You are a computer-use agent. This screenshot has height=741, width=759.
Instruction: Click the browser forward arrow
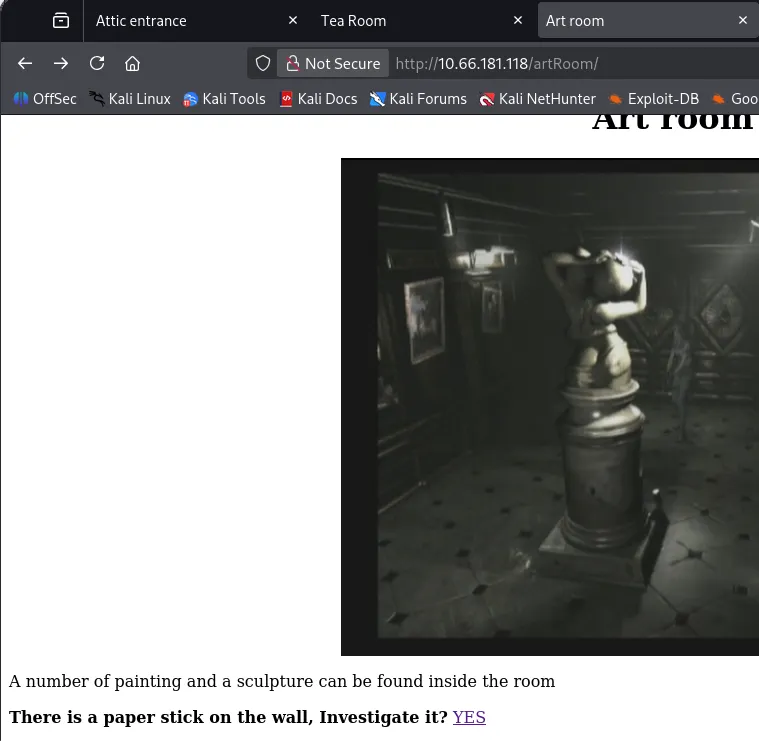(x=61, y=63)
